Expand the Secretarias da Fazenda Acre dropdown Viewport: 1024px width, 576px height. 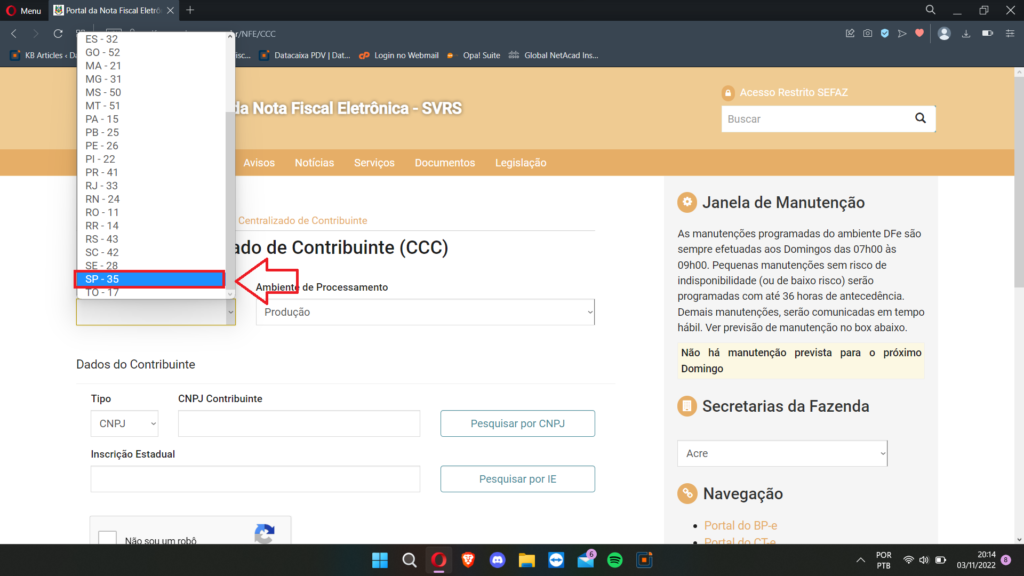pos(782,453)
